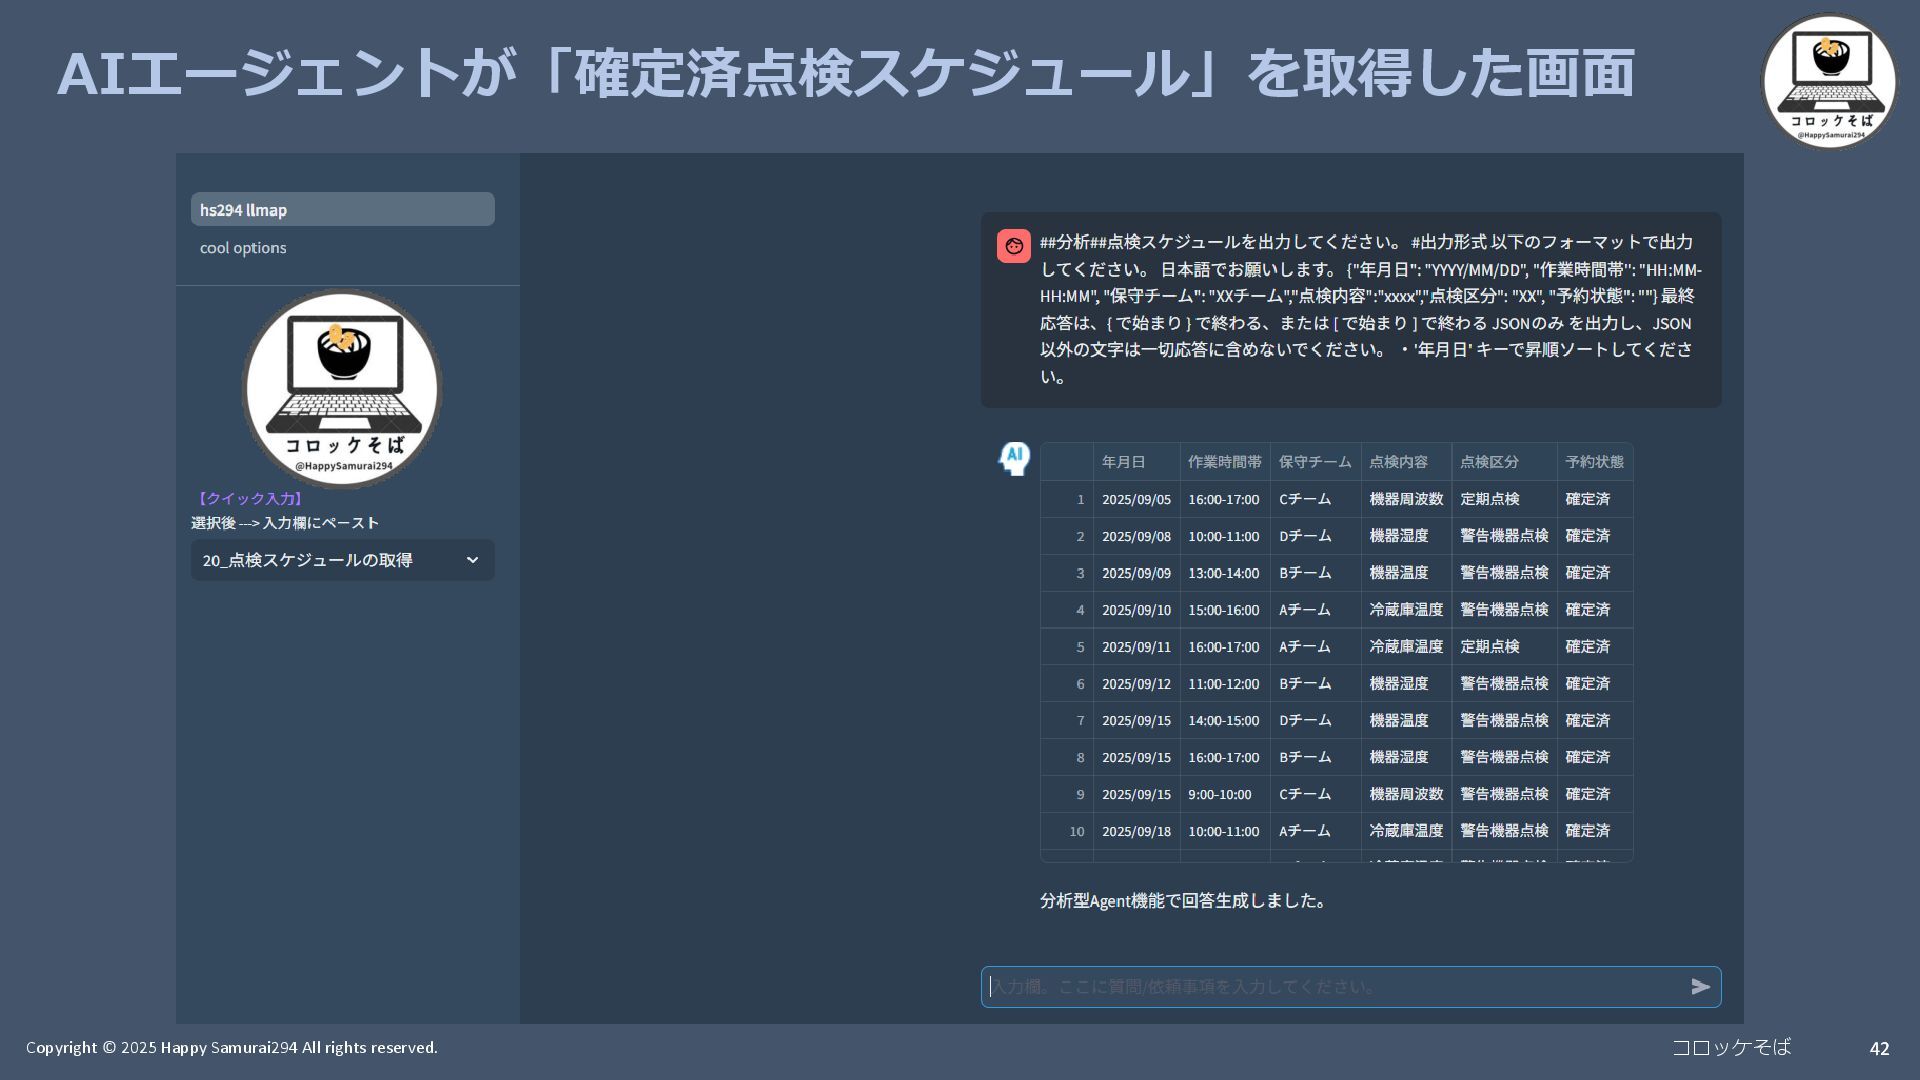Open the cool options menu item
Image resolution: width=1920 pixels, height=1080 pixels.
[243, 248]
